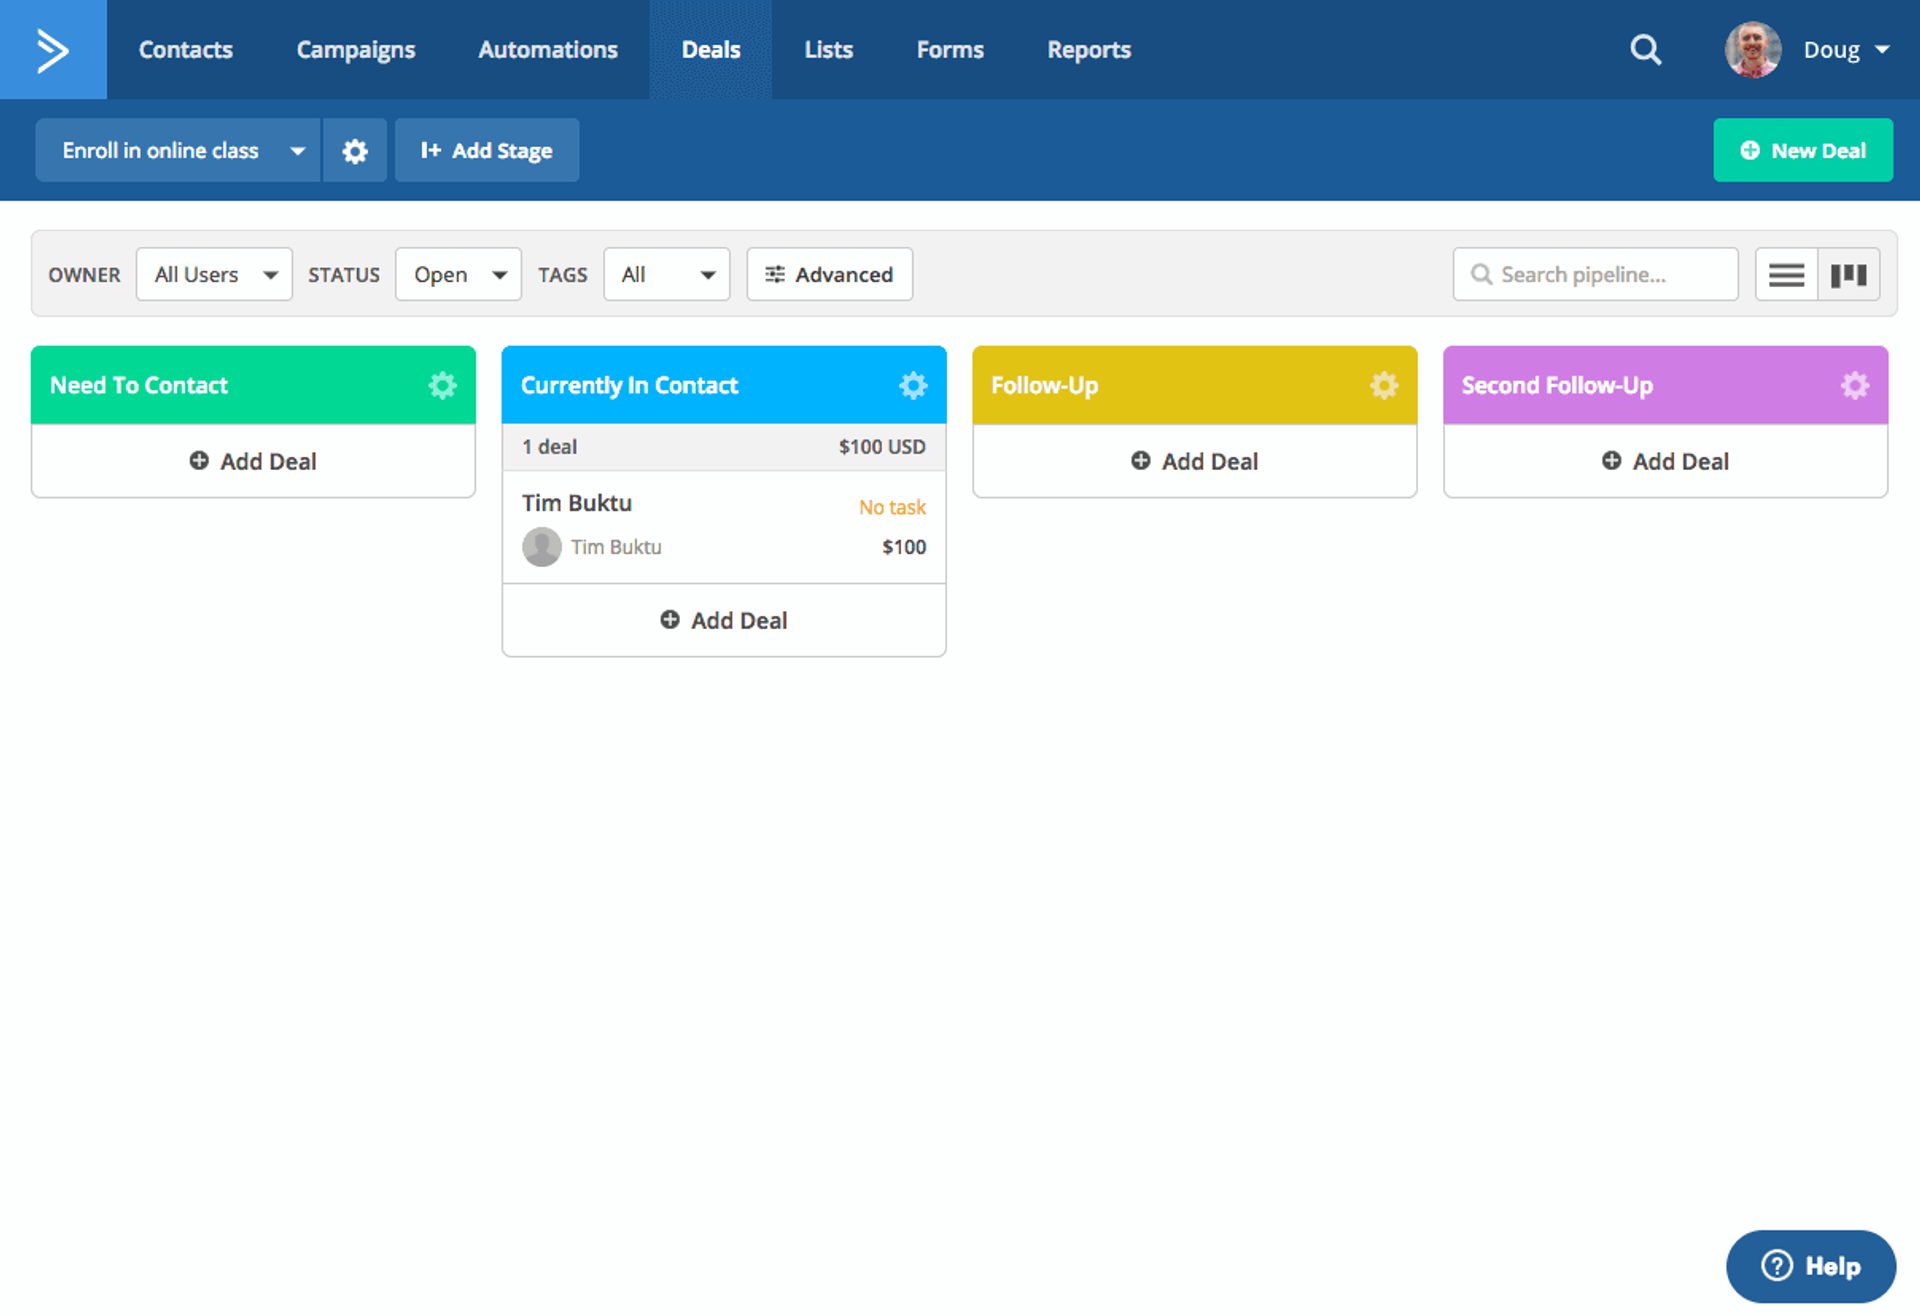The height and width of the screenshot is (1316, 1920).
Task: Open the Help widget
Action: [1811, 1265]
